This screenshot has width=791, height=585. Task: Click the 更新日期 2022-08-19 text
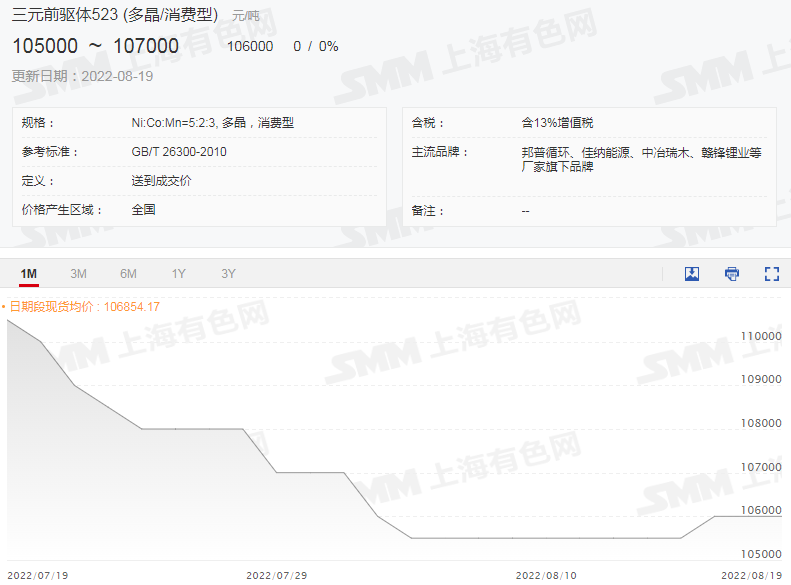pyautogui.click(x=83, y=76)
